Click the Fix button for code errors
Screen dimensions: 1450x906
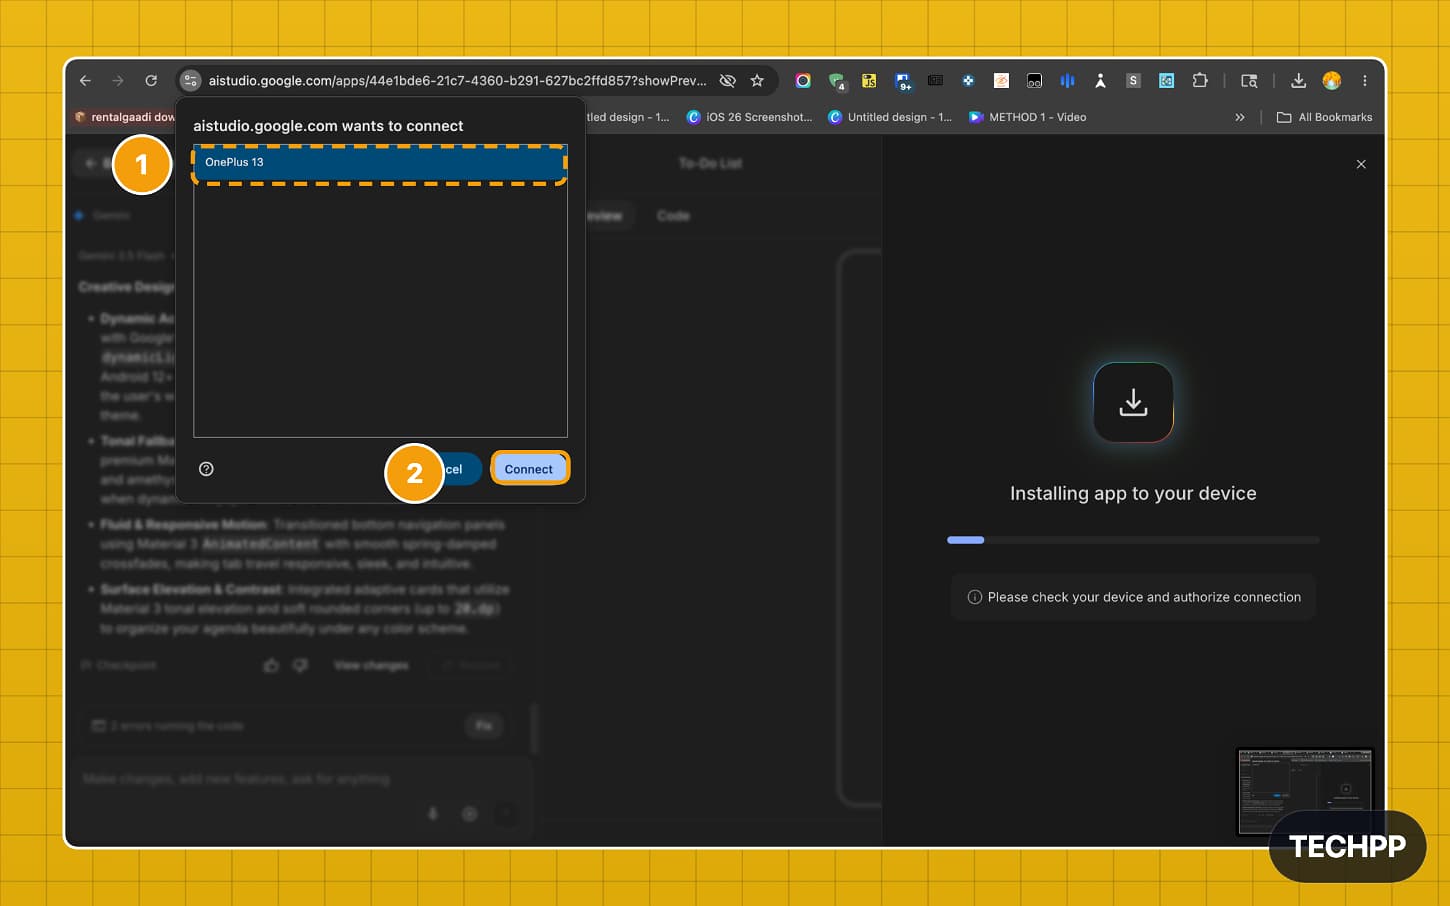click(484, 726)
